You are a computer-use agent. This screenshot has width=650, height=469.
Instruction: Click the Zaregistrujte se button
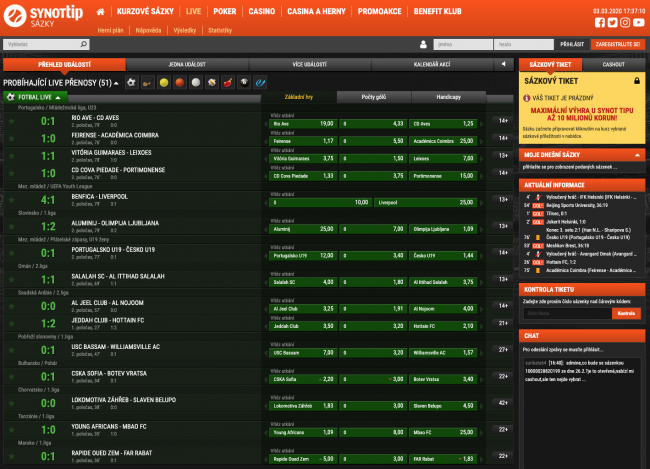click(618, 45)
